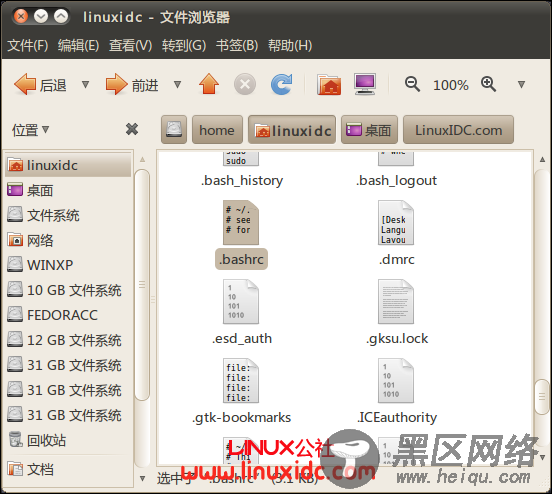This screenshot has height=494, width=552.
Task: Select the .ICEauthority file icon
Action: click(x=396, y=381)
